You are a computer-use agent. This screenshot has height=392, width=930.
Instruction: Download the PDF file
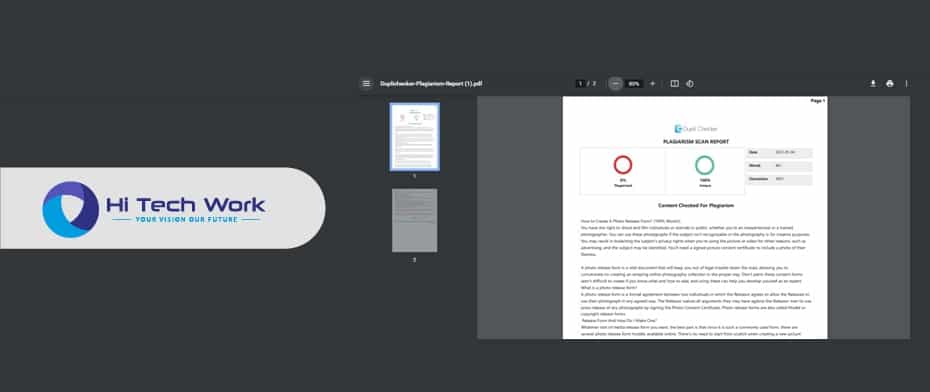[873, 84]
